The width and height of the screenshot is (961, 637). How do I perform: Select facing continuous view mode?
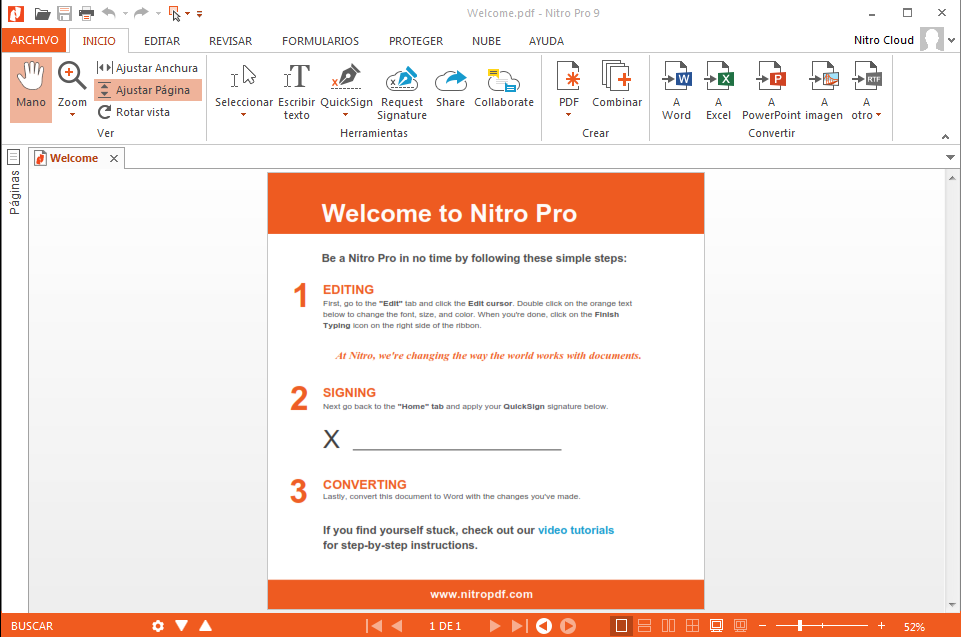[x=692, y=625]
